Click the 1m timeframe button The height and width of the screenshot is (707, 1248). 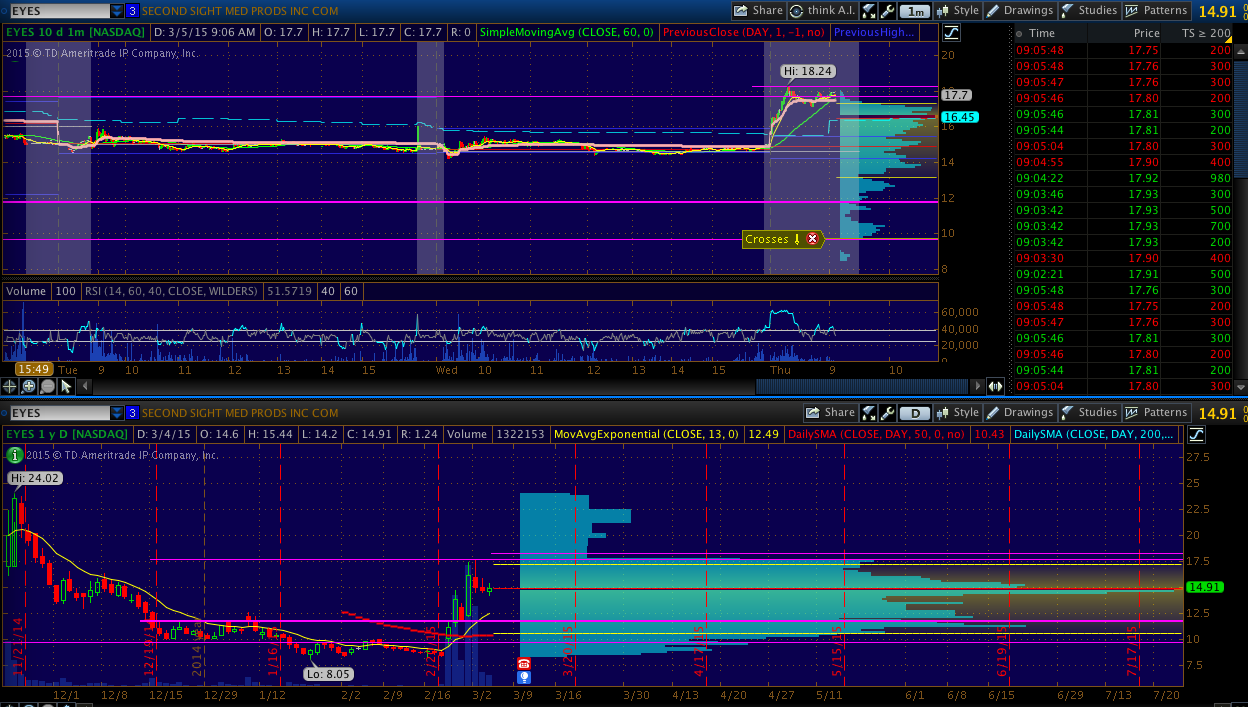(x=914, y=11)
